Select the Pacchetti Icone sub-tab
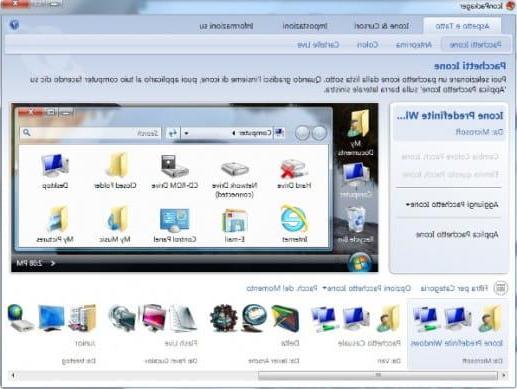 (475, 44)
